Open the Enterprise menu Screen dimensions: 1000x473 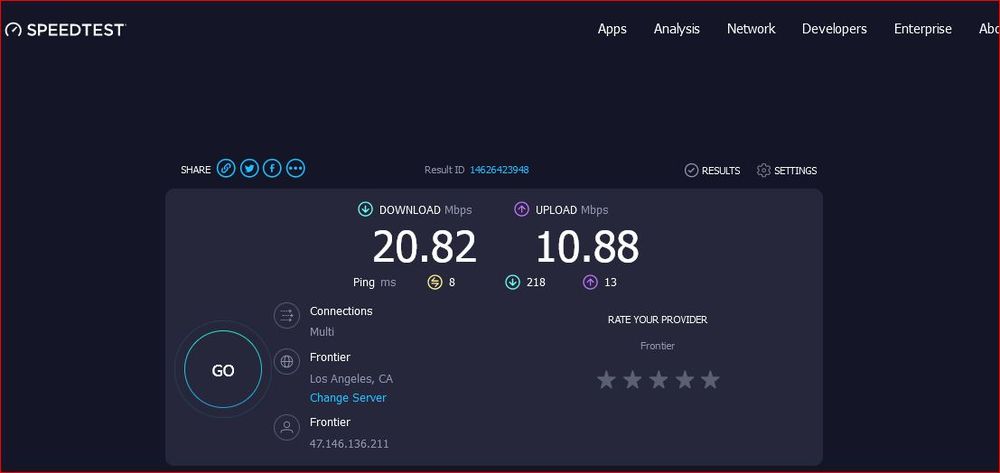923,29
